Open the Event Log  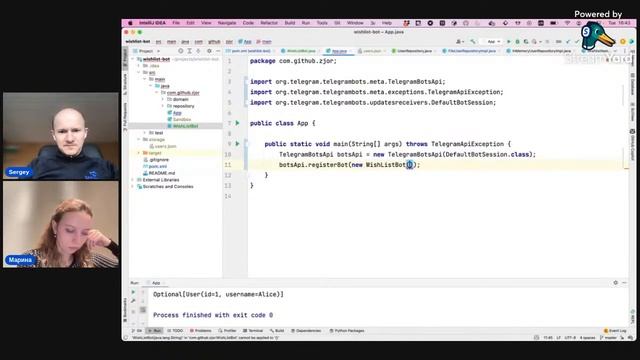tap(615, 331)
